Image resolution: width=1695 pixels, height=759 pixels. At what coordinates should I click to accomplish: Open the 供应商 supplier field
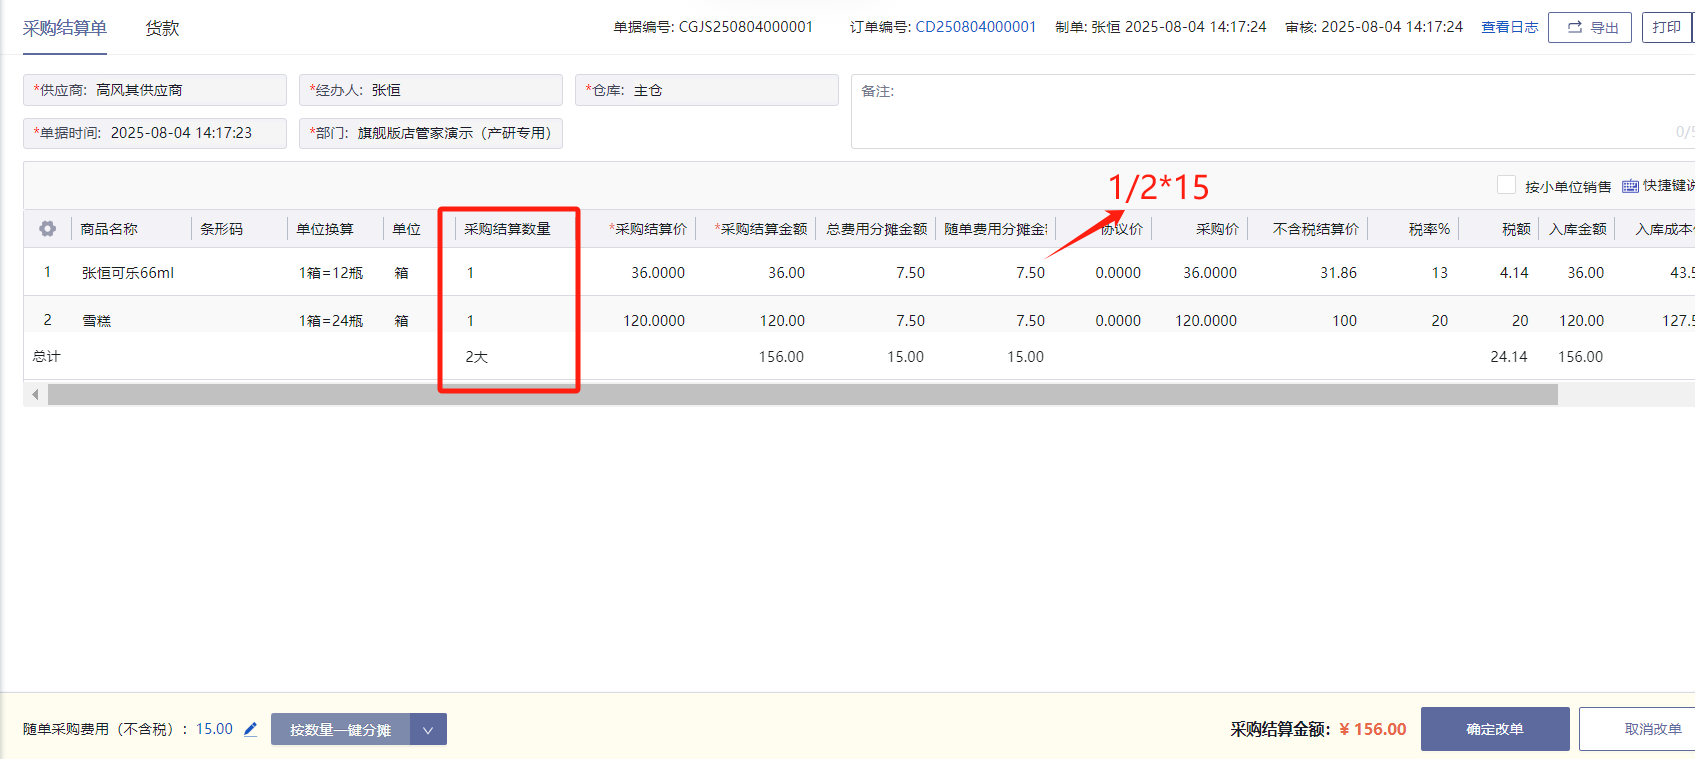click(x=155, y=90)
